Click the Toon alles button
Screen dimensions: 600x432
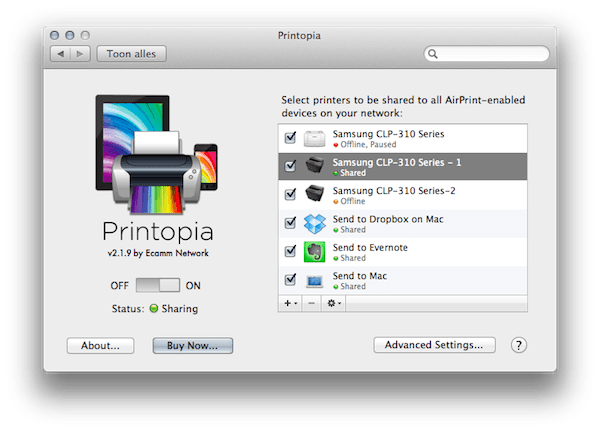(131, 54)
